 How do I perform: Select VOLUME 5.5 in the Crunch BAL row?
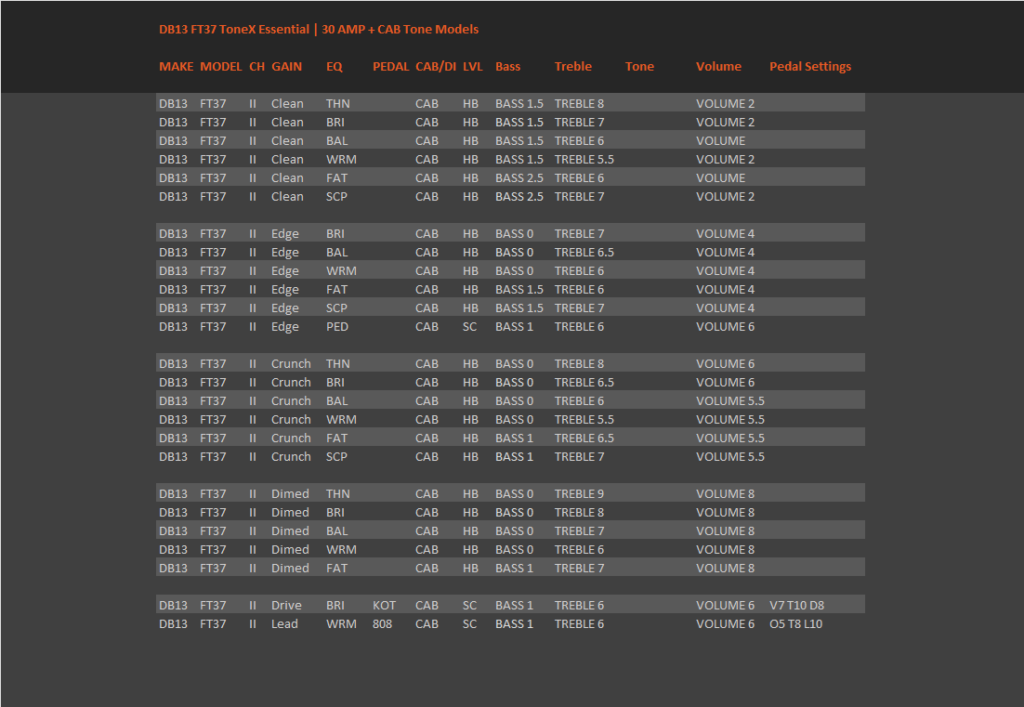(x=730, y=401)
